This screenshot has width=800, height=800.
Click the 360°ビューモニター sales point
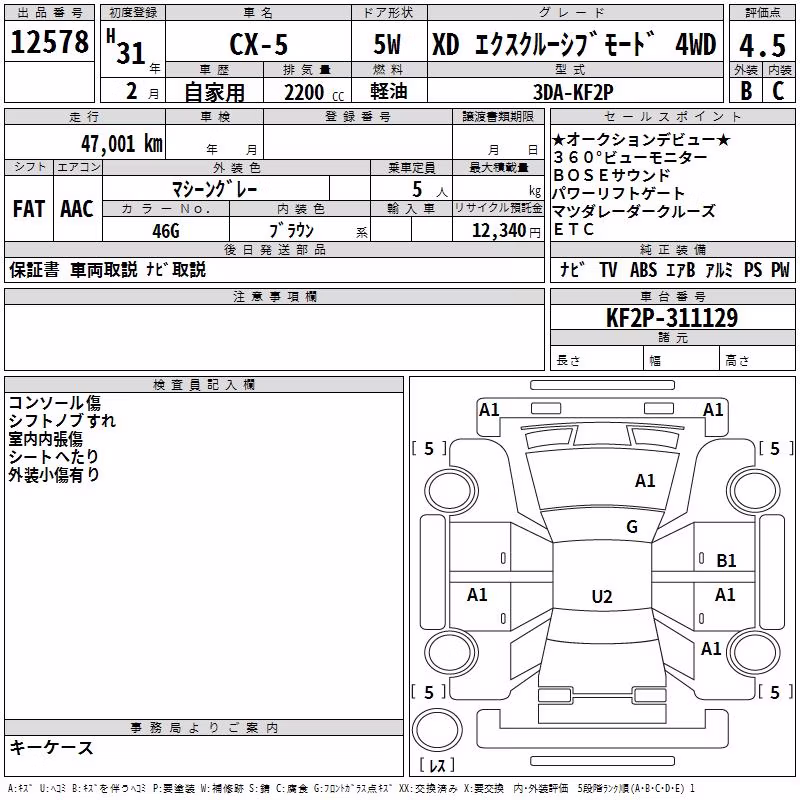[631, 157]
